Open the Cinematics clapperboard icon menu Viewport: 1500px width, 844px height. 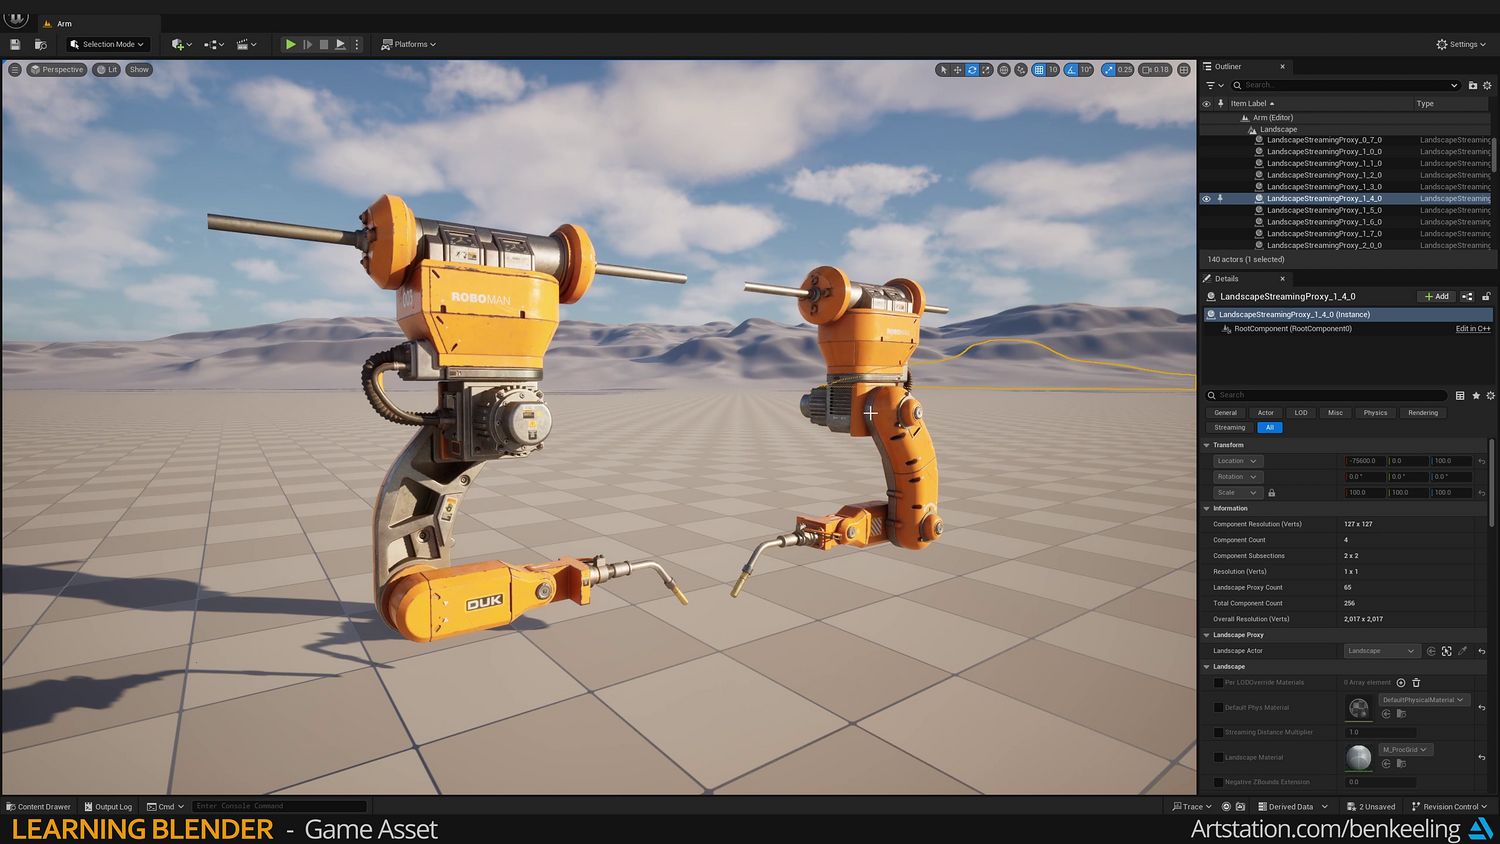(x=246, y=44)
